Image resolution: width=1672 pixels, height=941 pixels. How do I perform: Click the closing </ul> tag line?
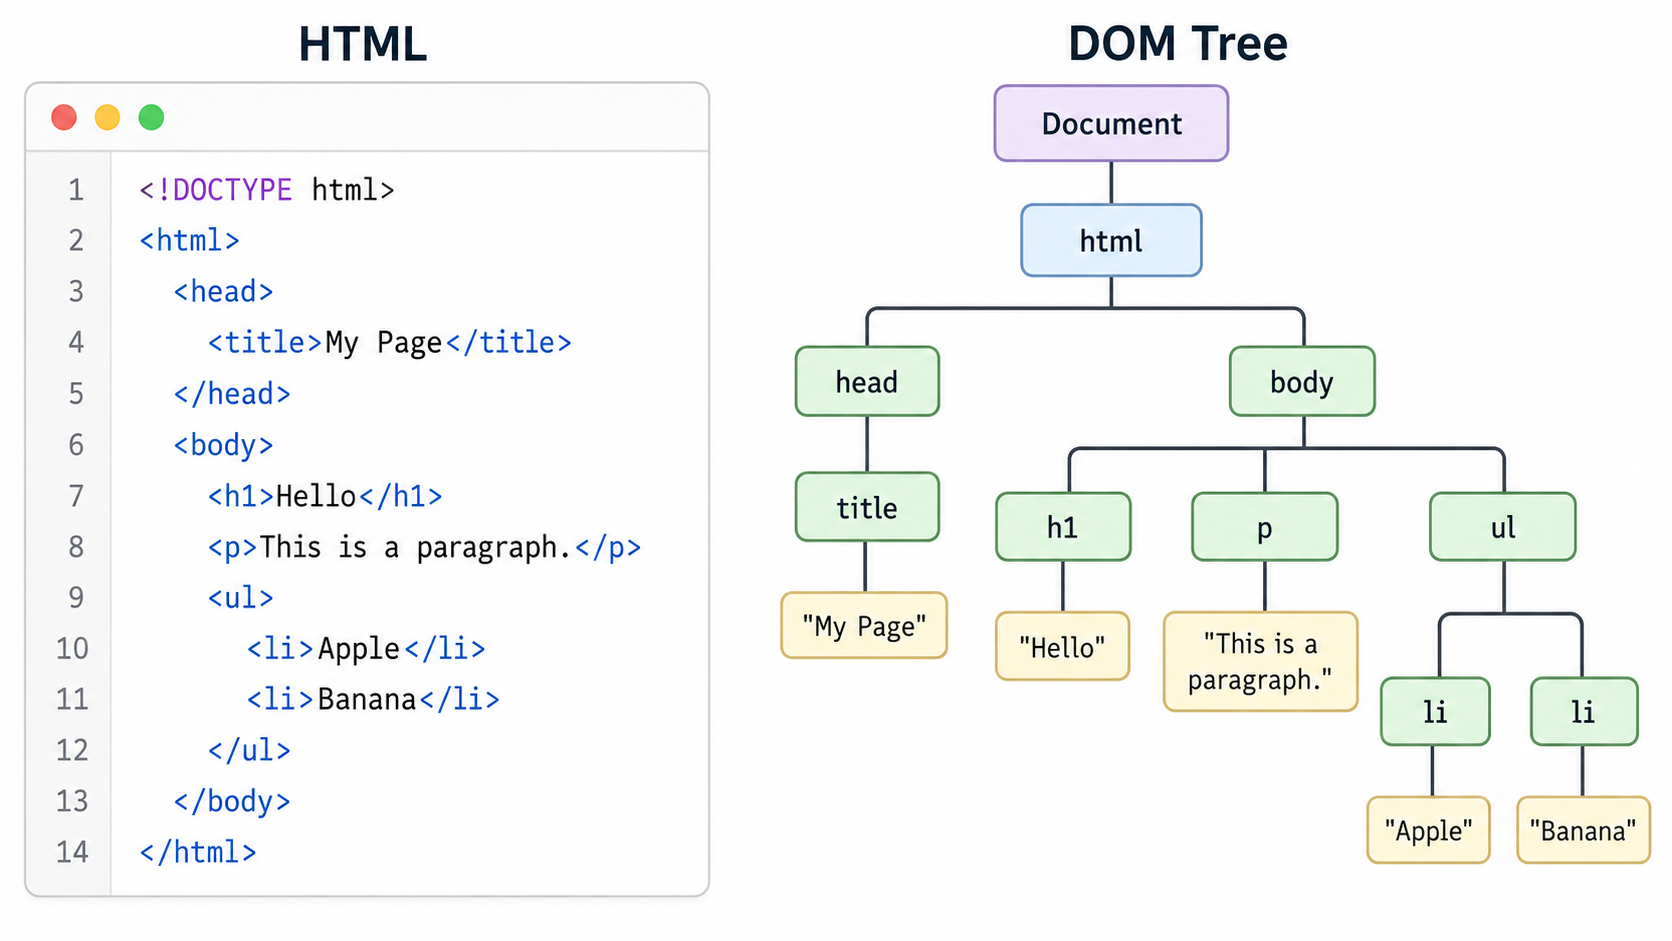tap(249, 750)
